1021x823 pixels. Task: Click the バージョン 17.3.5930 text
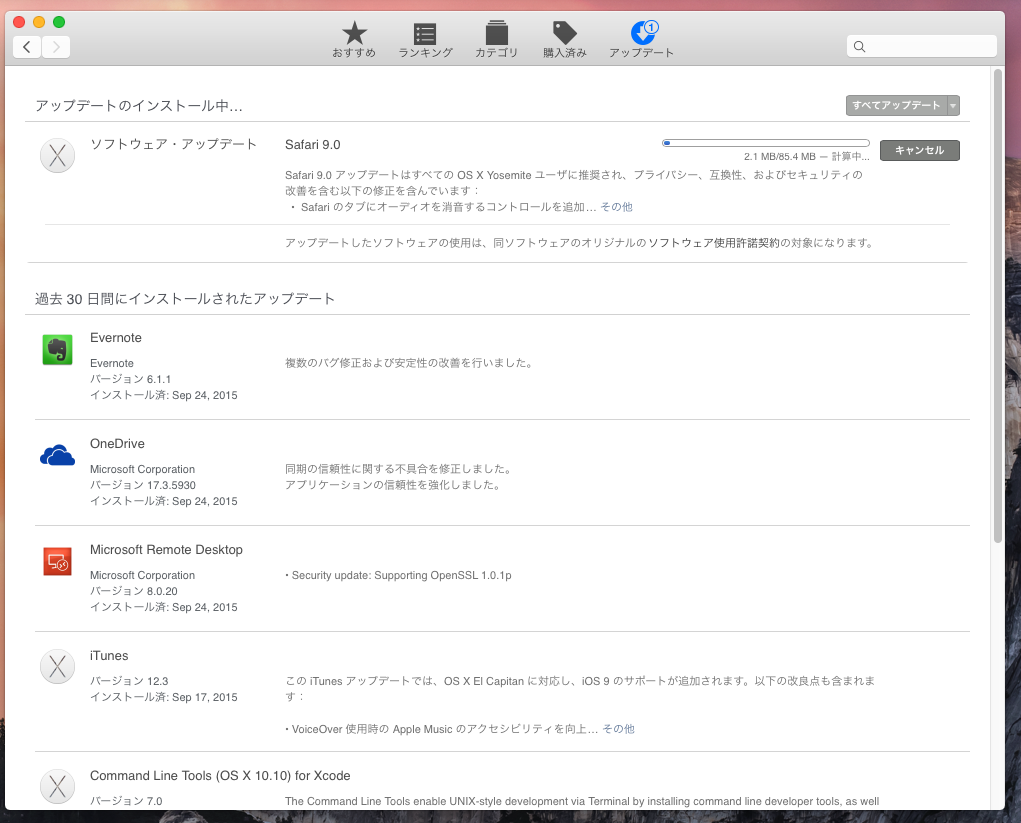point(143,485)
